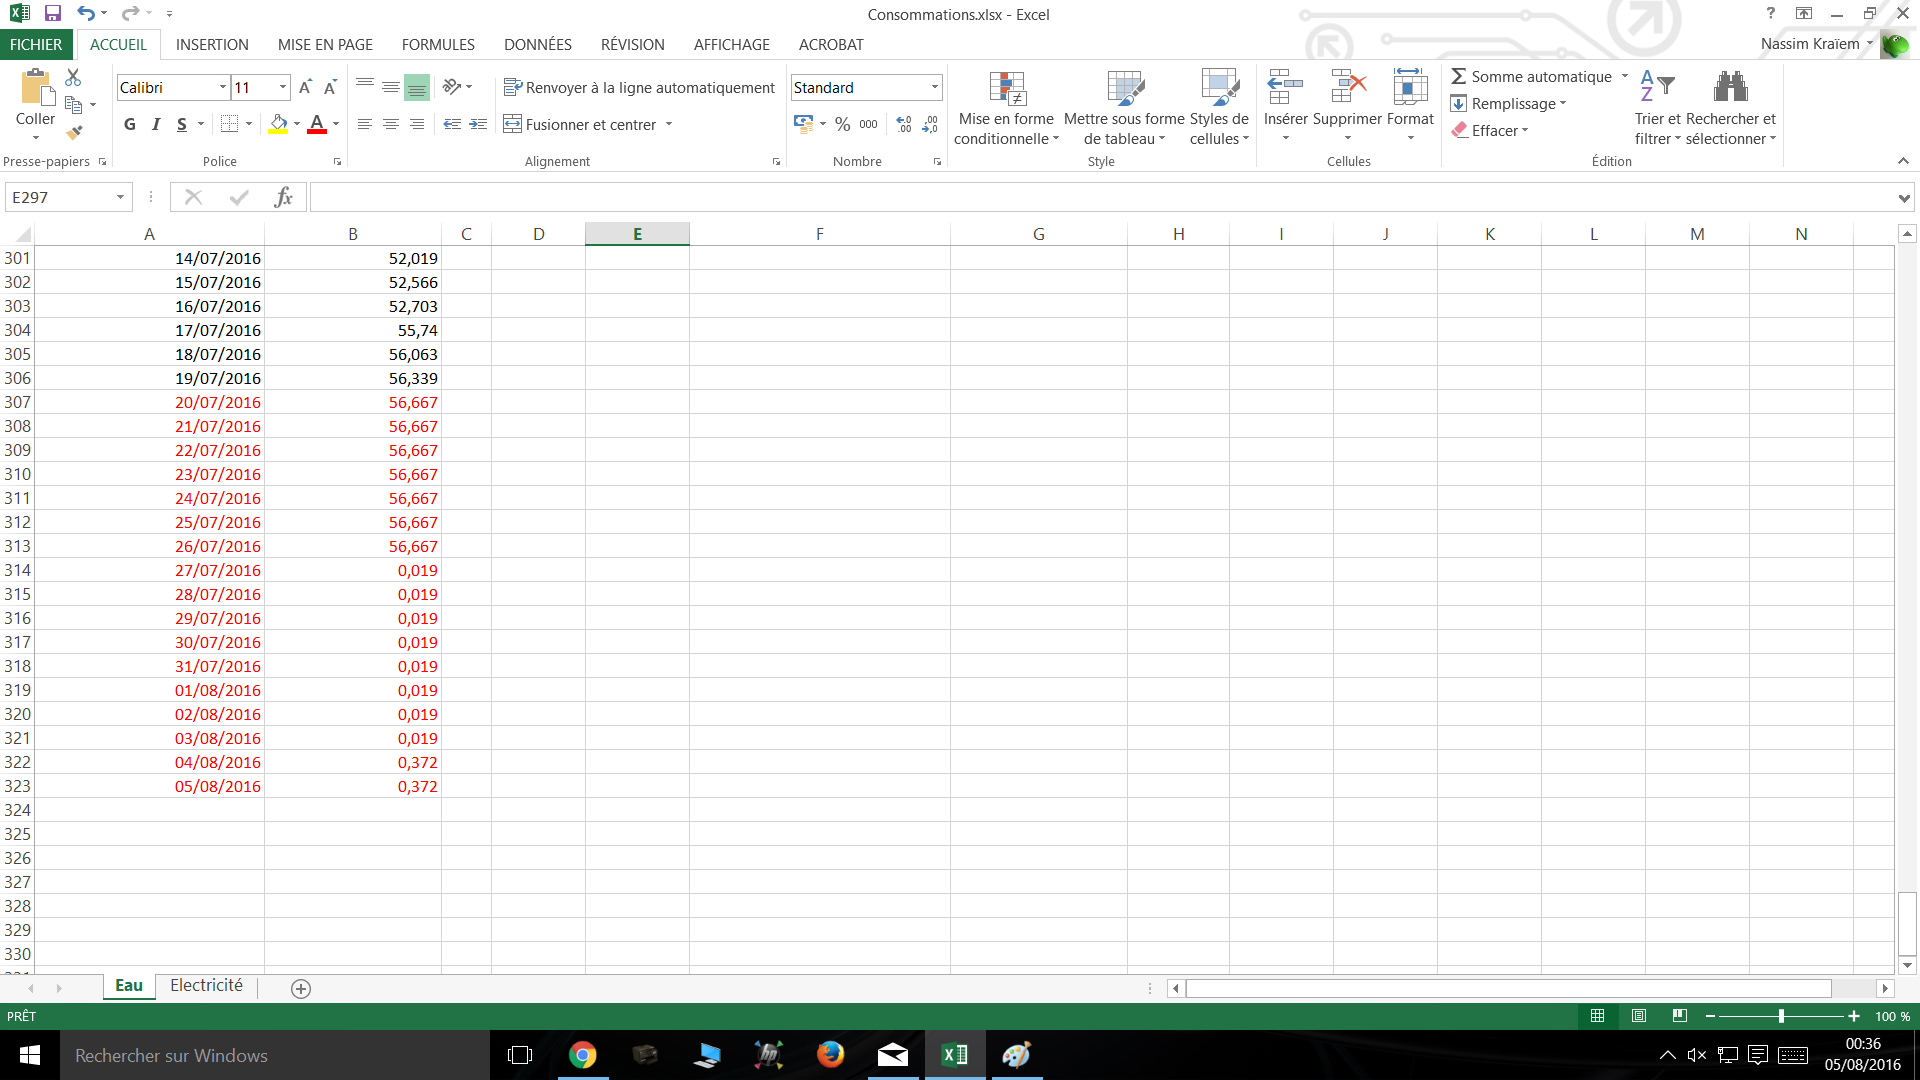Viewport: 1920px width, 1080px height.
Task: Open the Name Box dropdown arrow
Action: click(120, 197)
